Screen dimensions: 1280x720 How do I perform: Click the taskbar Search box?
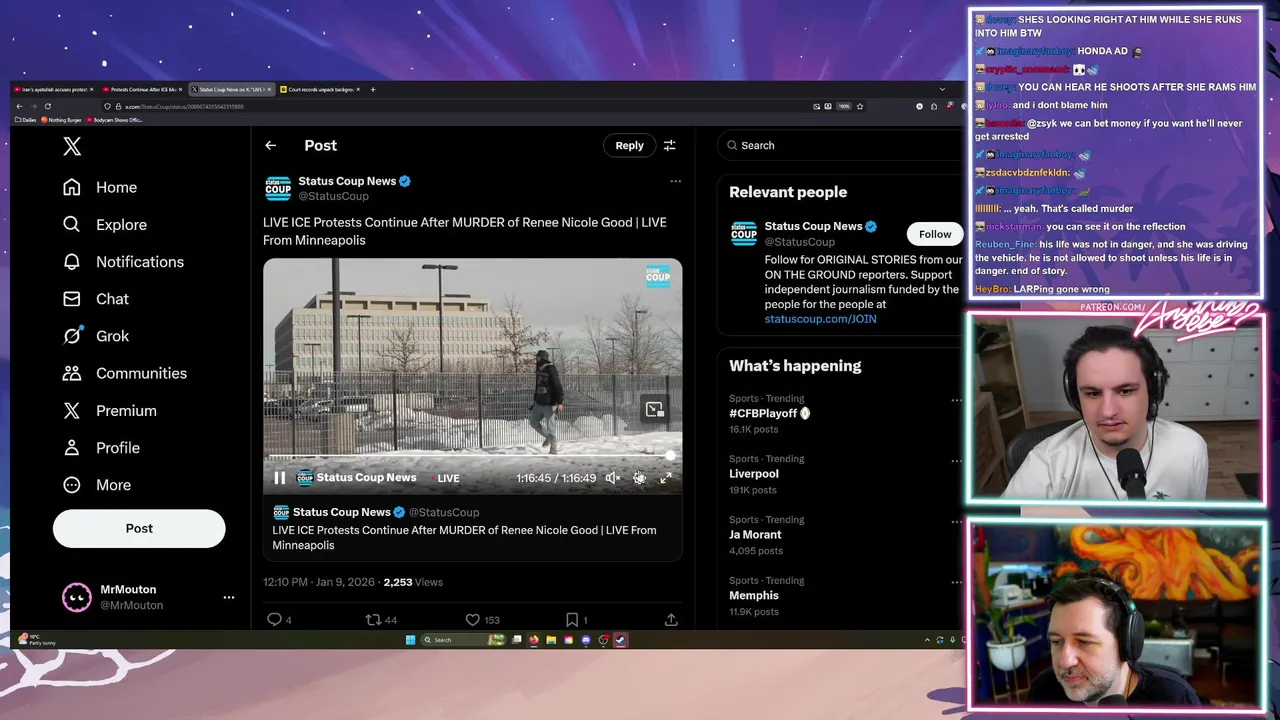point(464,640)
